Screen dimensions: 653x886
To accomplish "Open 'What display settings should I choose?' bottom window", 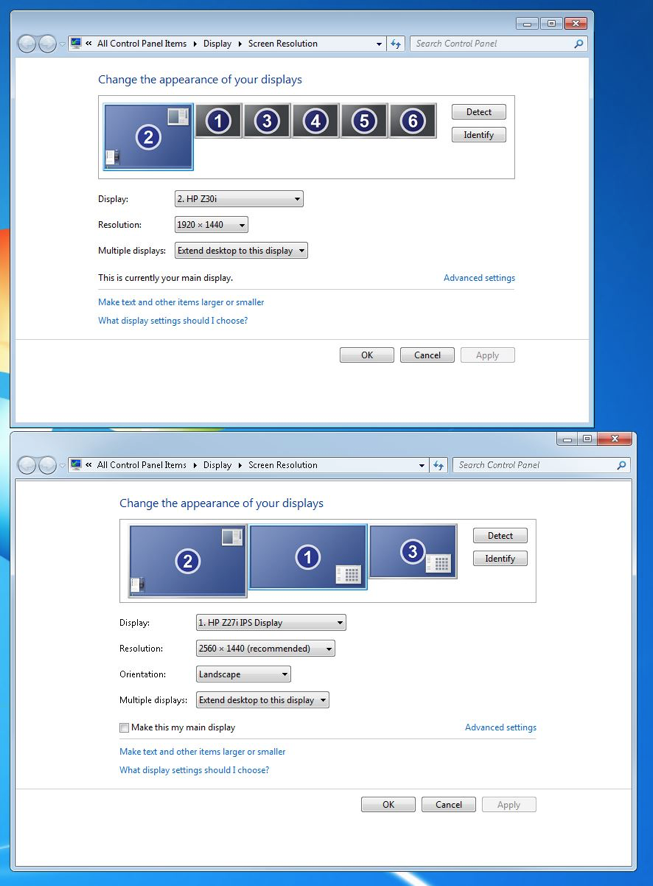I will click(194, 770).
